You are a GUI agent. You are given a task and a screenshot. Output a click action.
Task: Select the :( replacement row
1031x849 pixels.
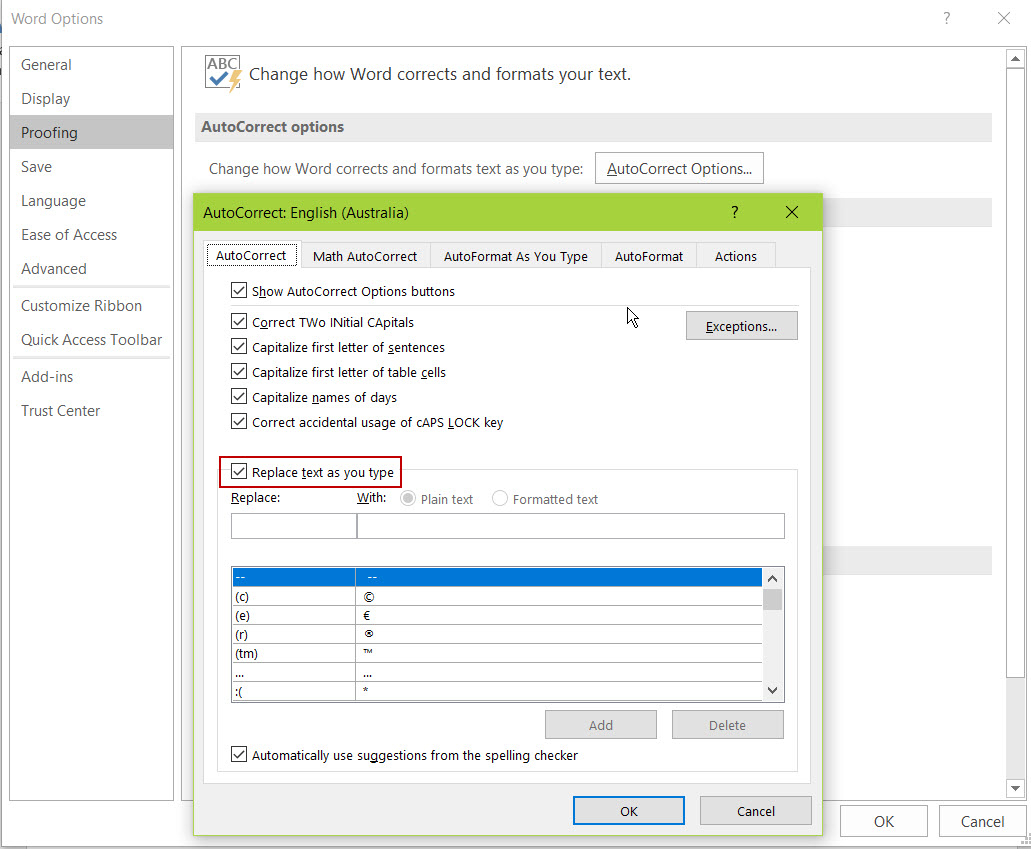click(497, 691)
